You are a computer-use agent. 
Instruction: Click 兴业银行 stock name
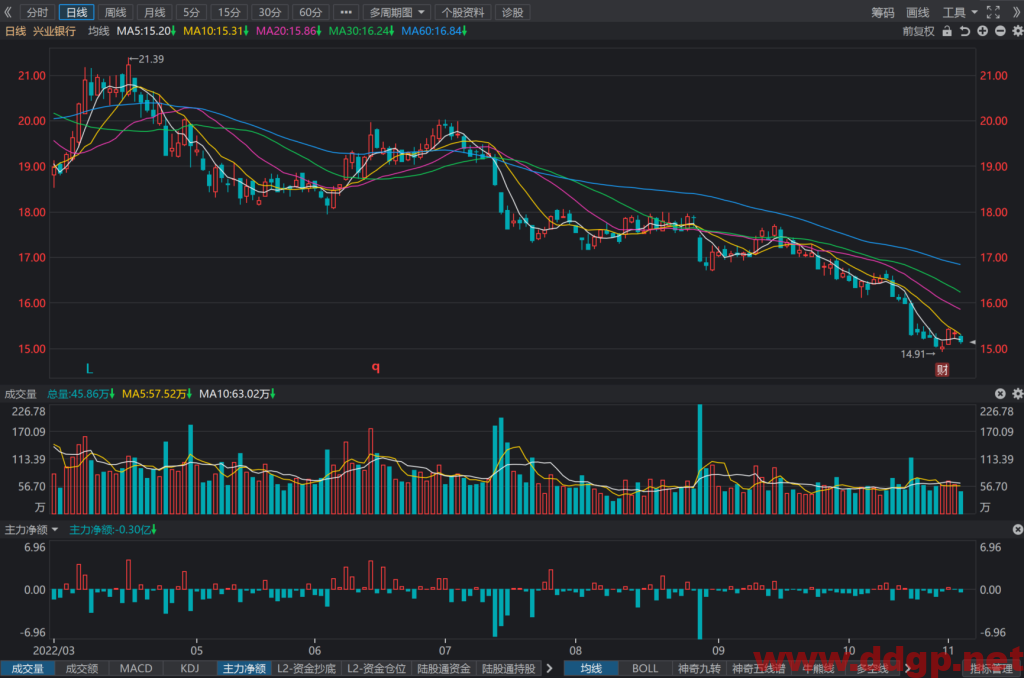point(54,31)
